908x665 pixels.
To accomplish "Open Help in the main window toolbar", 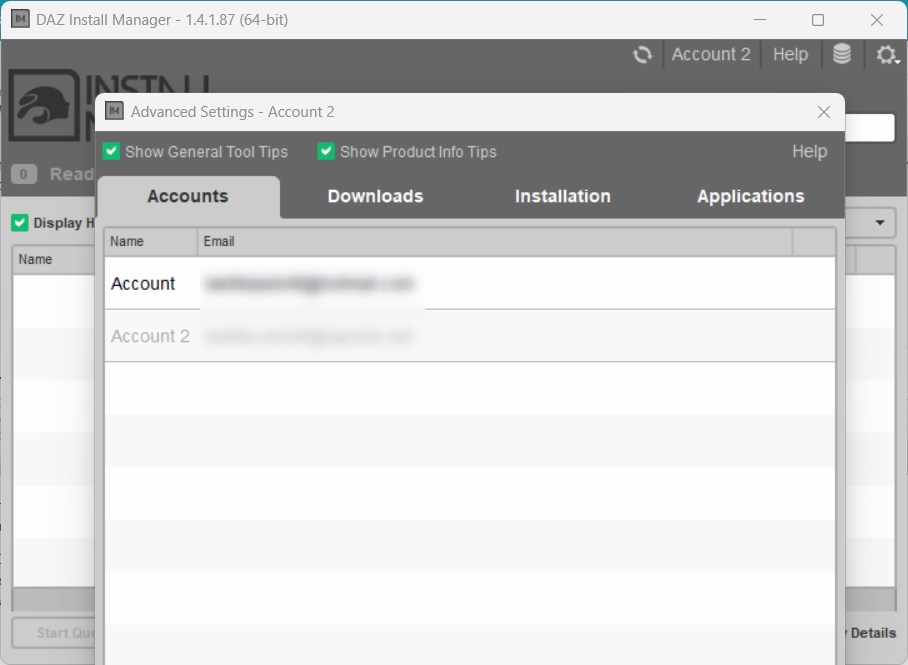I will (790, 54).
